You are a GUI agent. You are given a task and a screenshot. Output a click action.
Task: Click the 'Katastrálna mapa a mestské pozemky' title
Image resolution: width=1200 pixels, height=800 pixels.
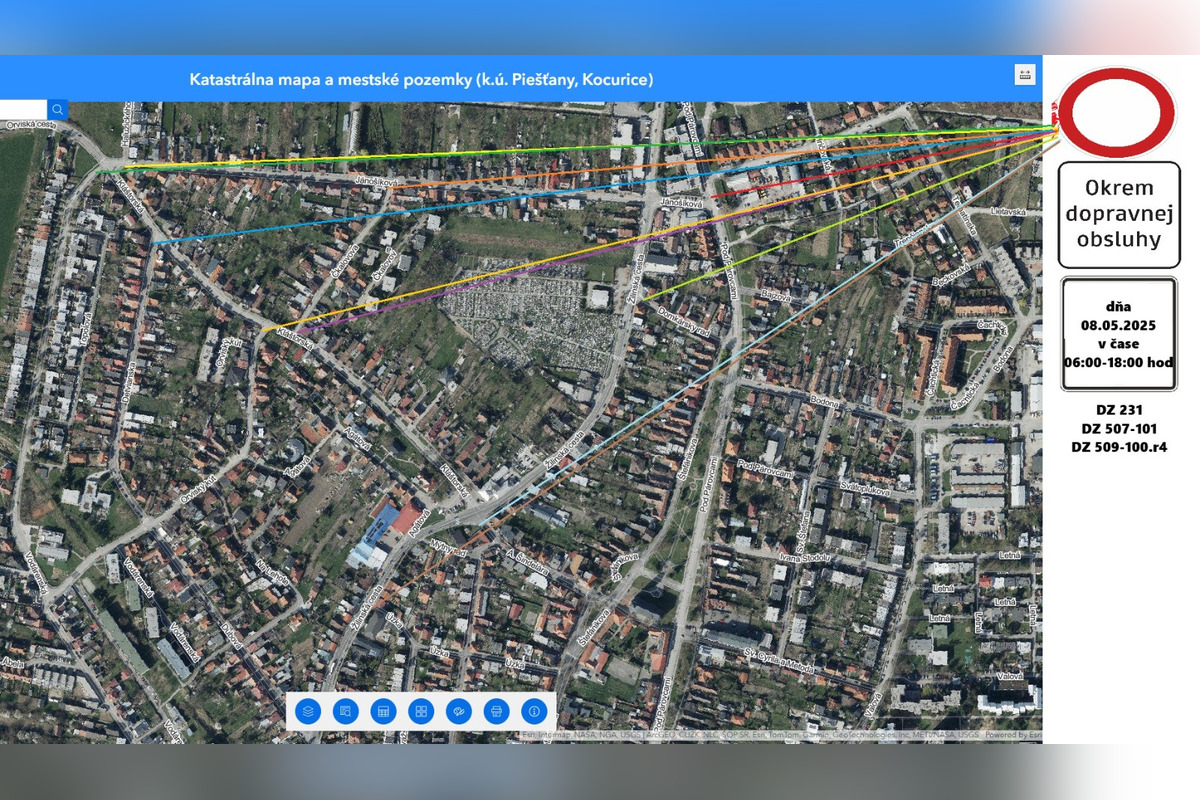click(x=421, y=79)
